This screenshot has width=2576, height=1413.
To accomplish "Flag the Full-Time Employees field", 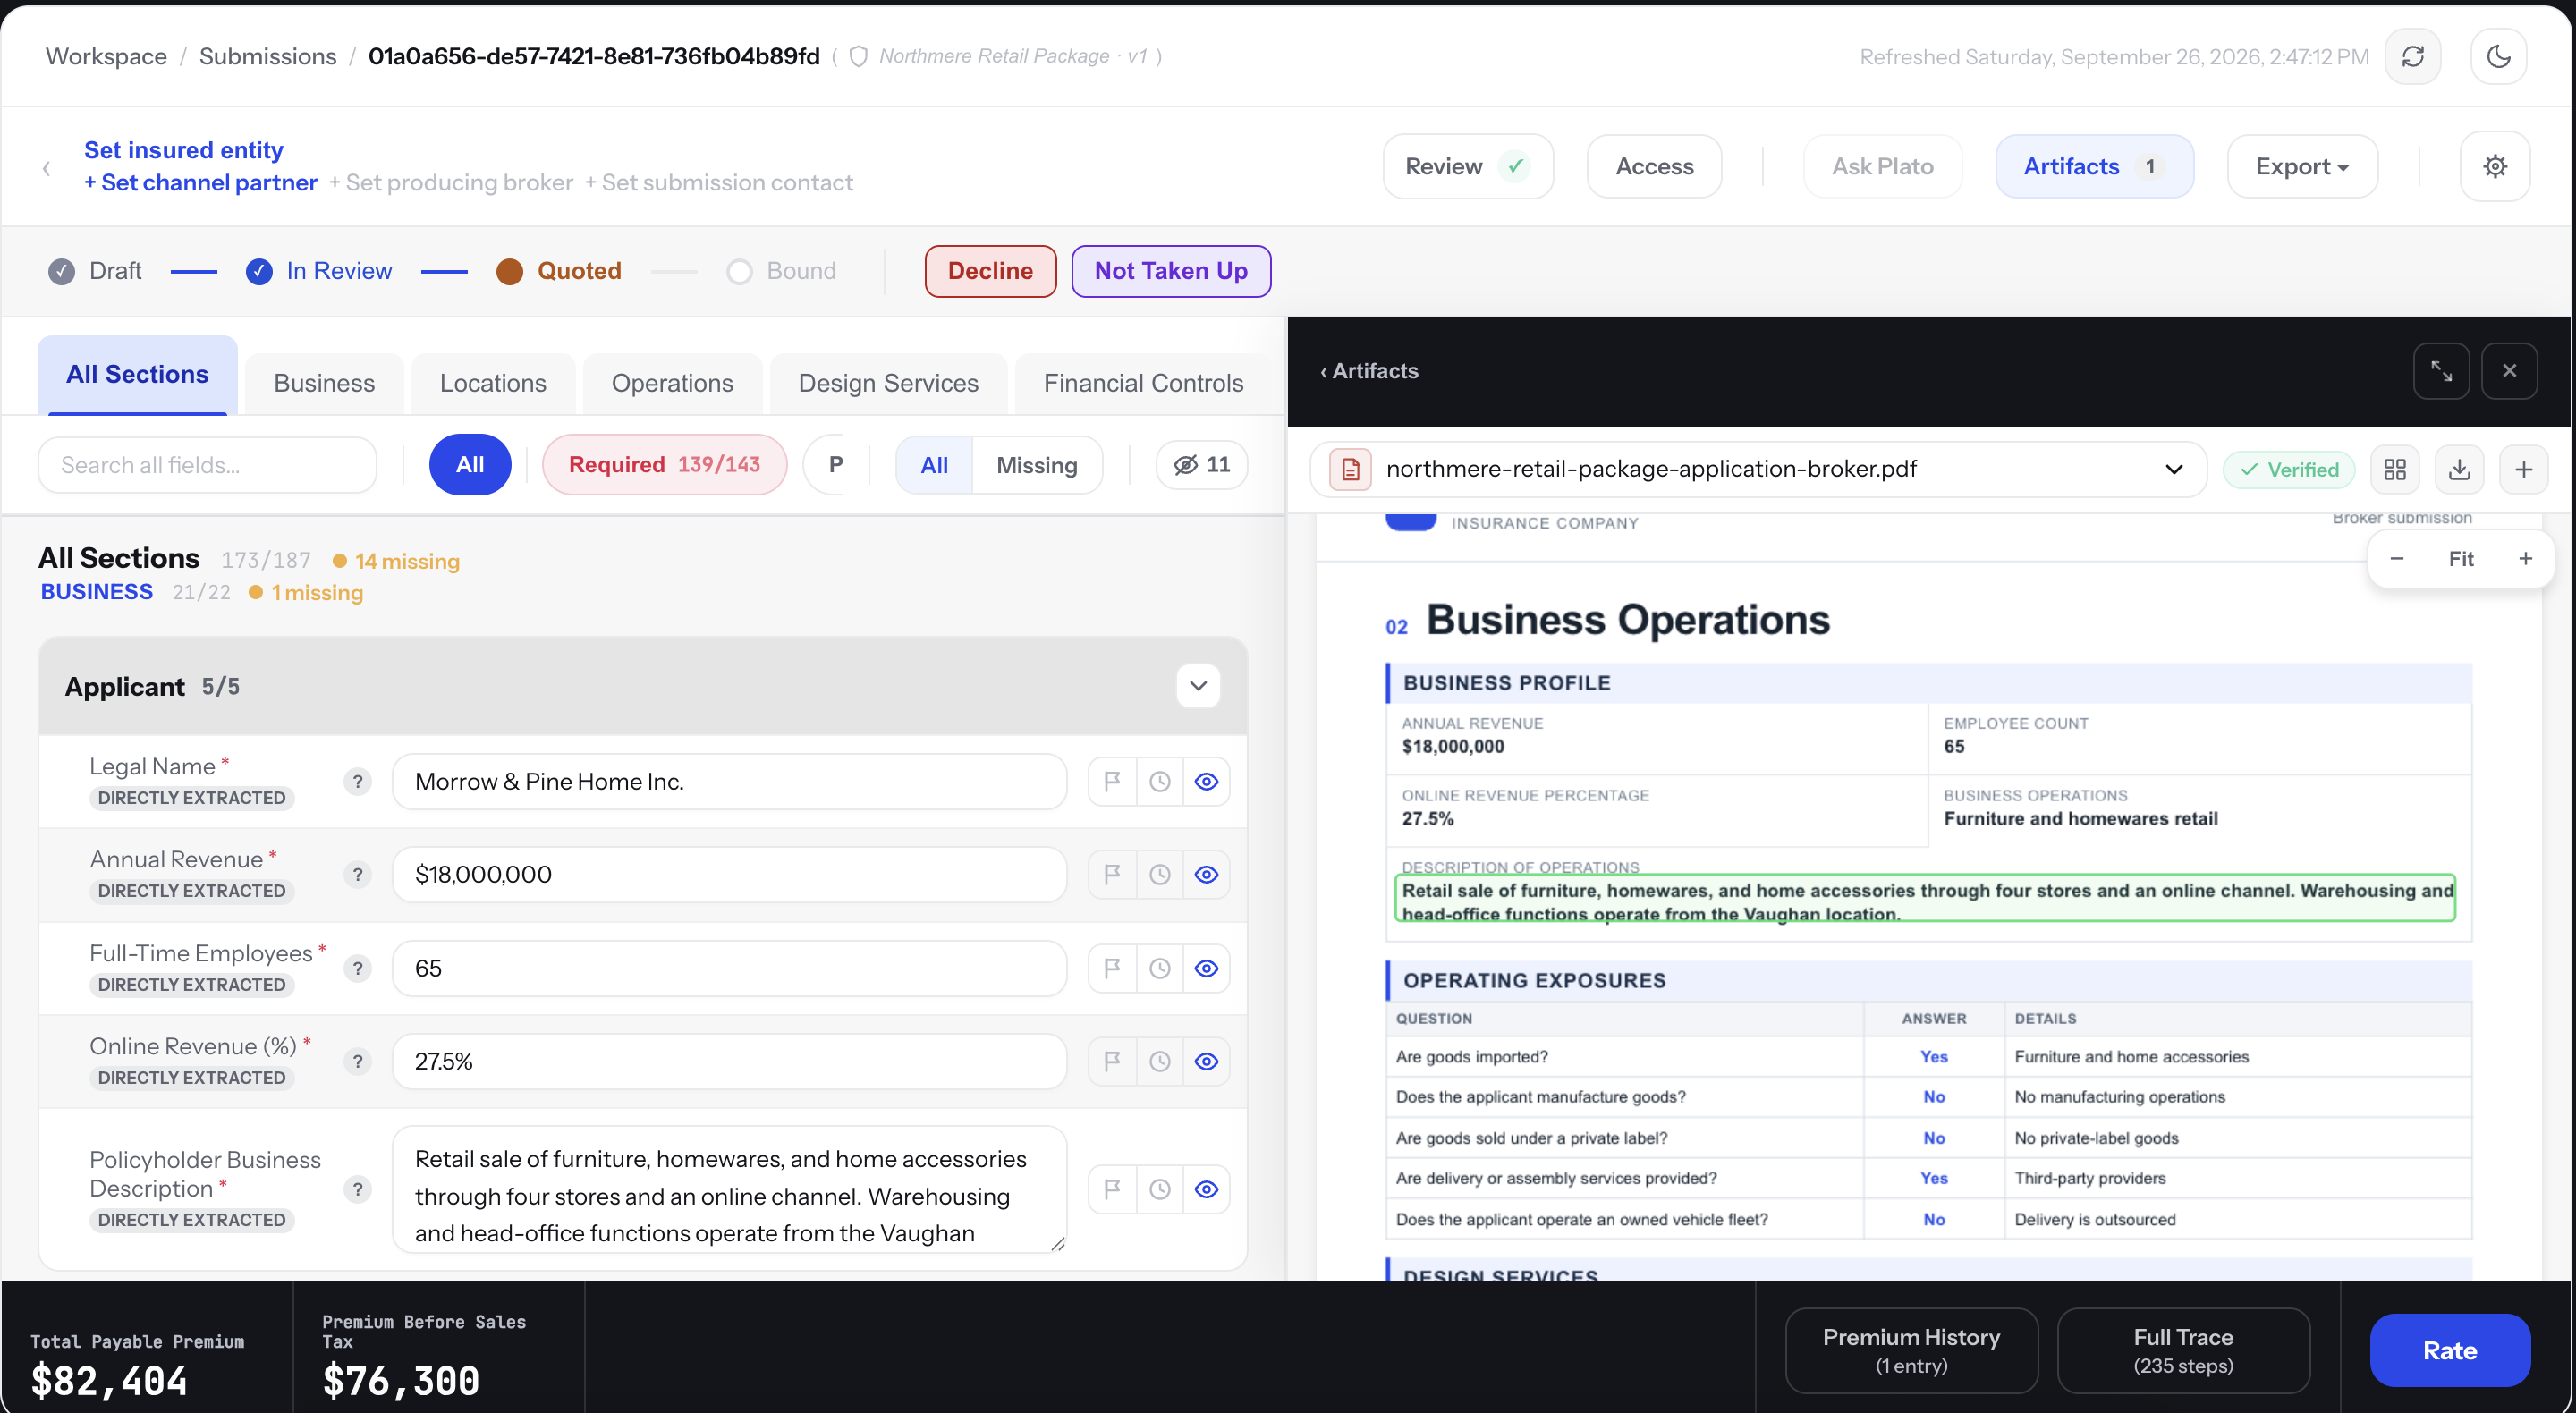I will 1112,969.
